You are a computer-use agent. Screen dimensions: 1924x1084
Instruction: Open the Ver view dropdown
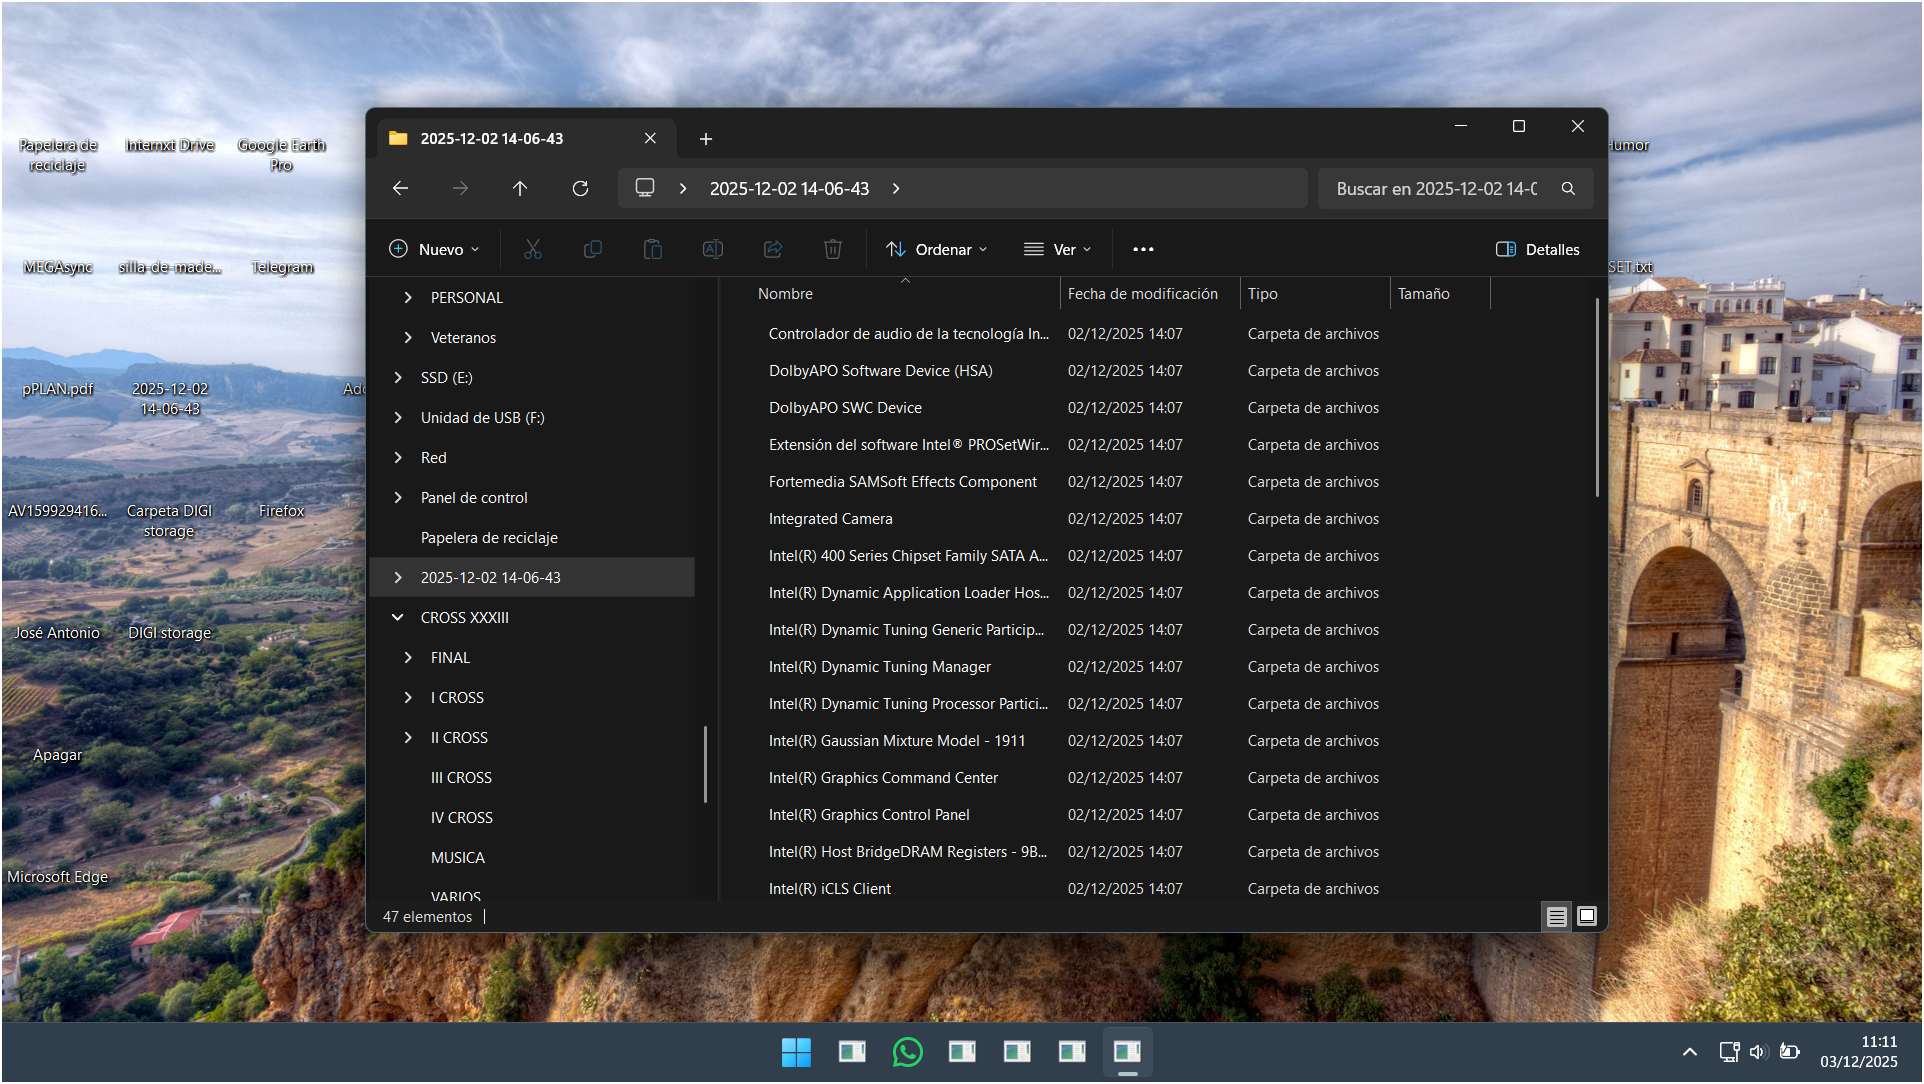tap(1057, 249)
